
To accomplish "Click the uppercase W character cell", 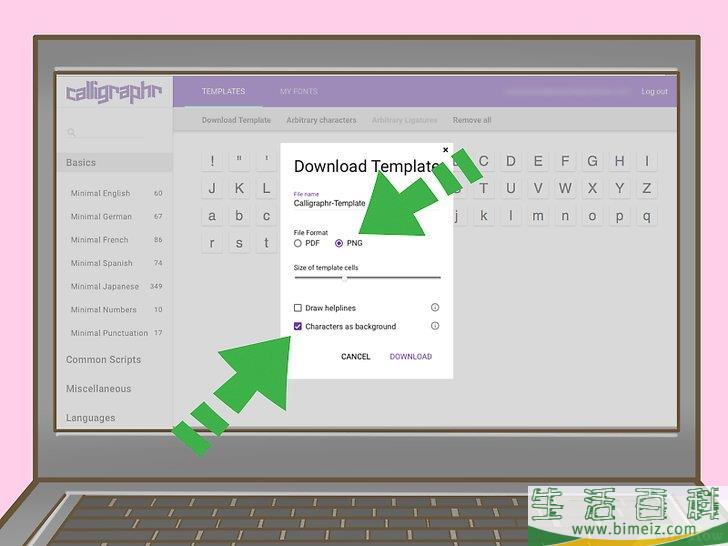I will click(x=565, y=188).
